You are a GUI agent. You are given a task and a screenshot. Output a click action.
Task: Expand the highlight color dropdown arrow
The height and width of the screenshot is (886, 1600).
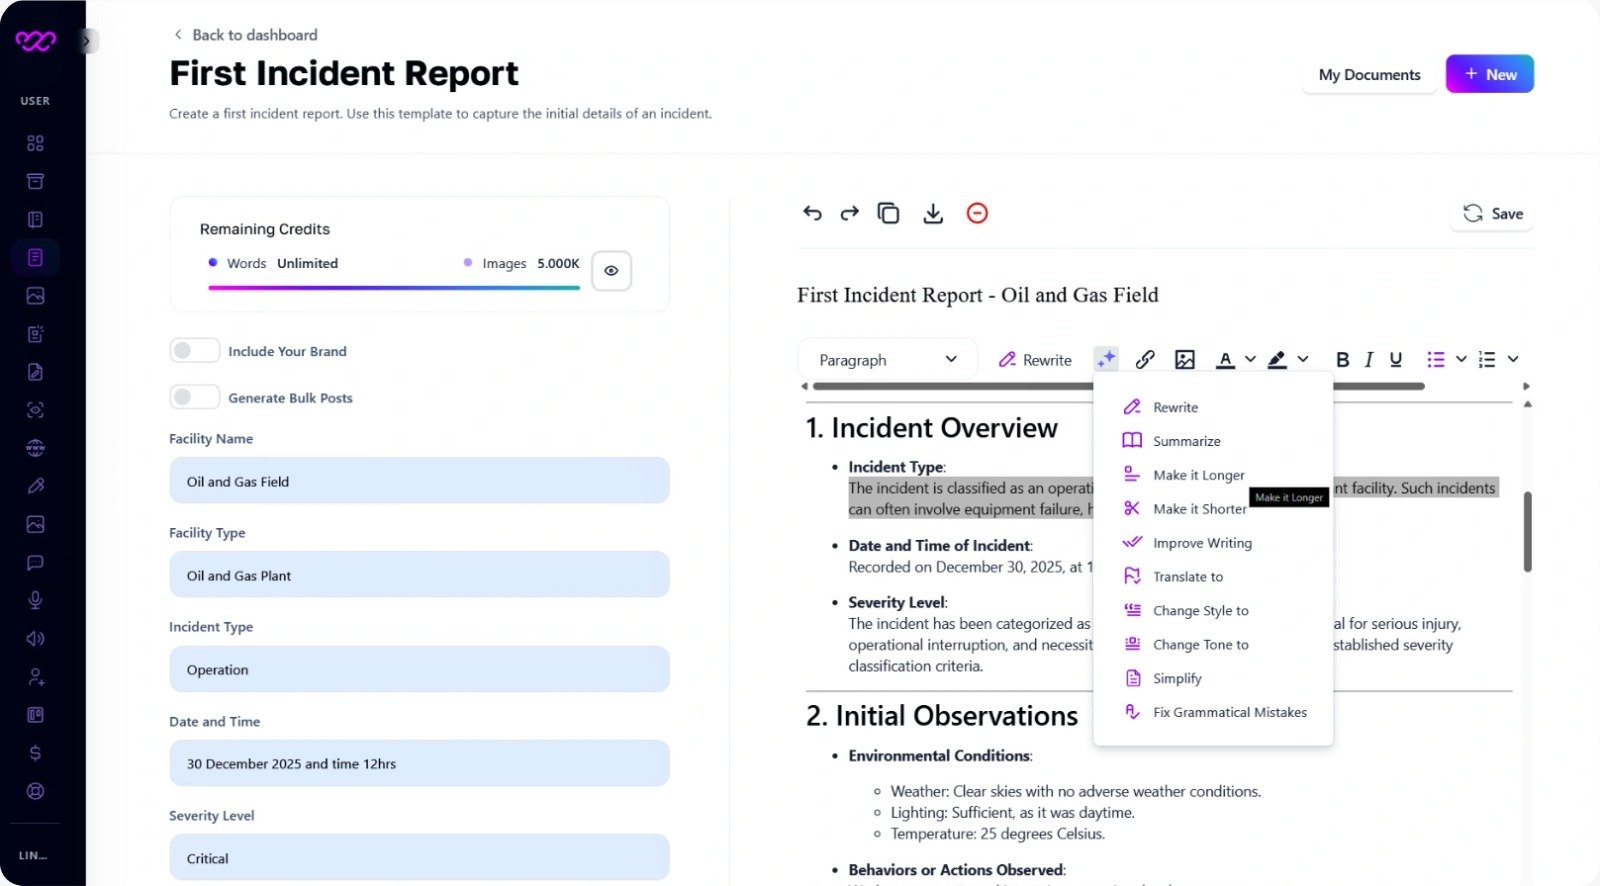coord(1302,359)
